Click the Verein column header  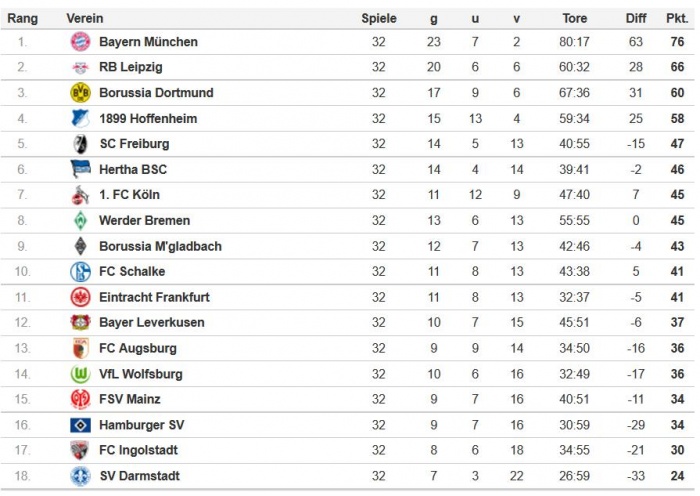84,18
